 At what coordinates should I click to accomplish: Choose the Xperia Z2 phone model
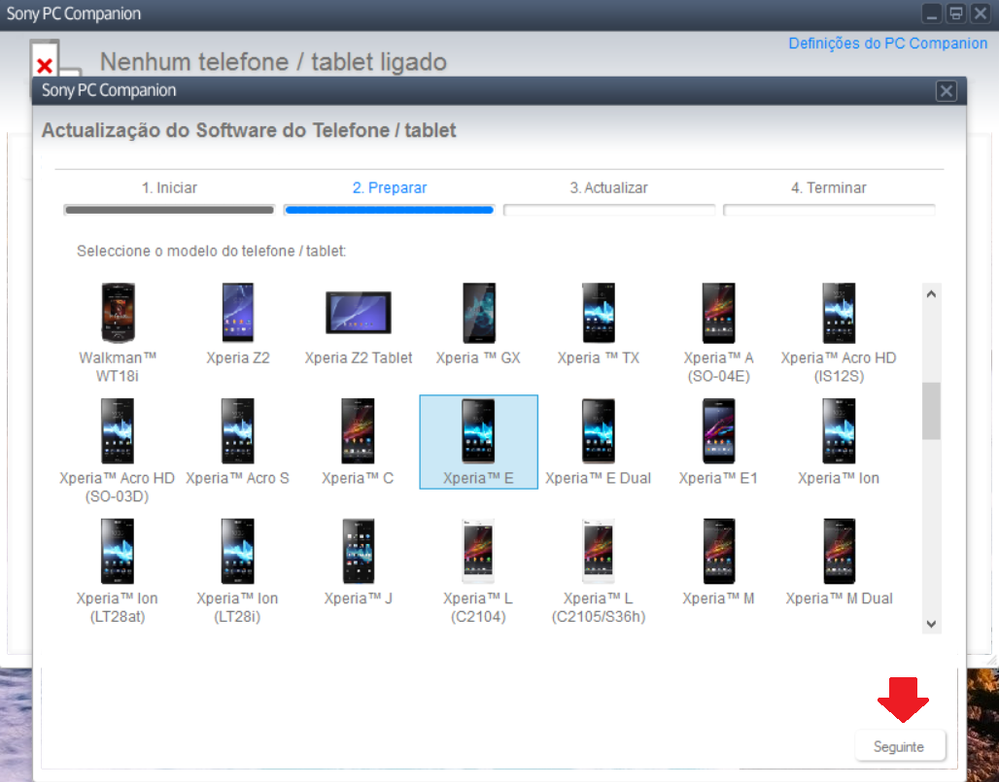pos(238,314)
